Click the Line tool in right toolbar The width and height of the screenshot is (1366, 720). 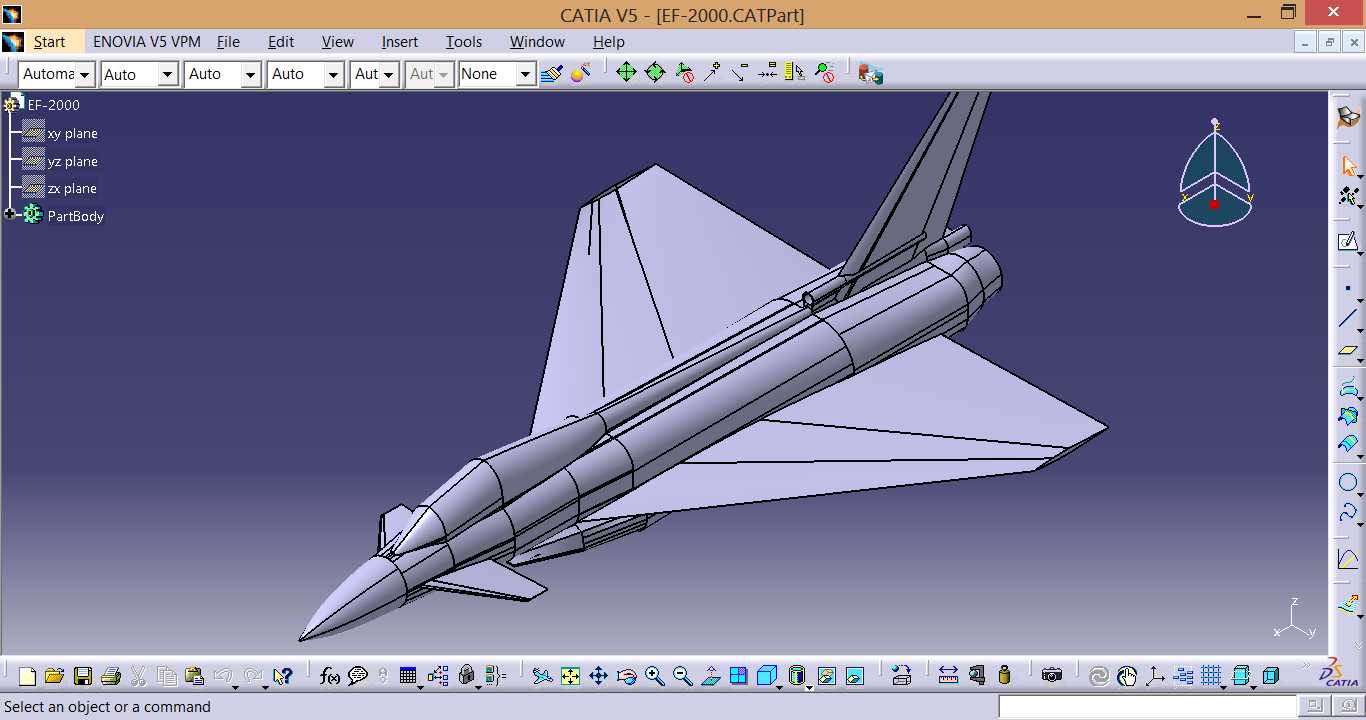(1348, 318)
